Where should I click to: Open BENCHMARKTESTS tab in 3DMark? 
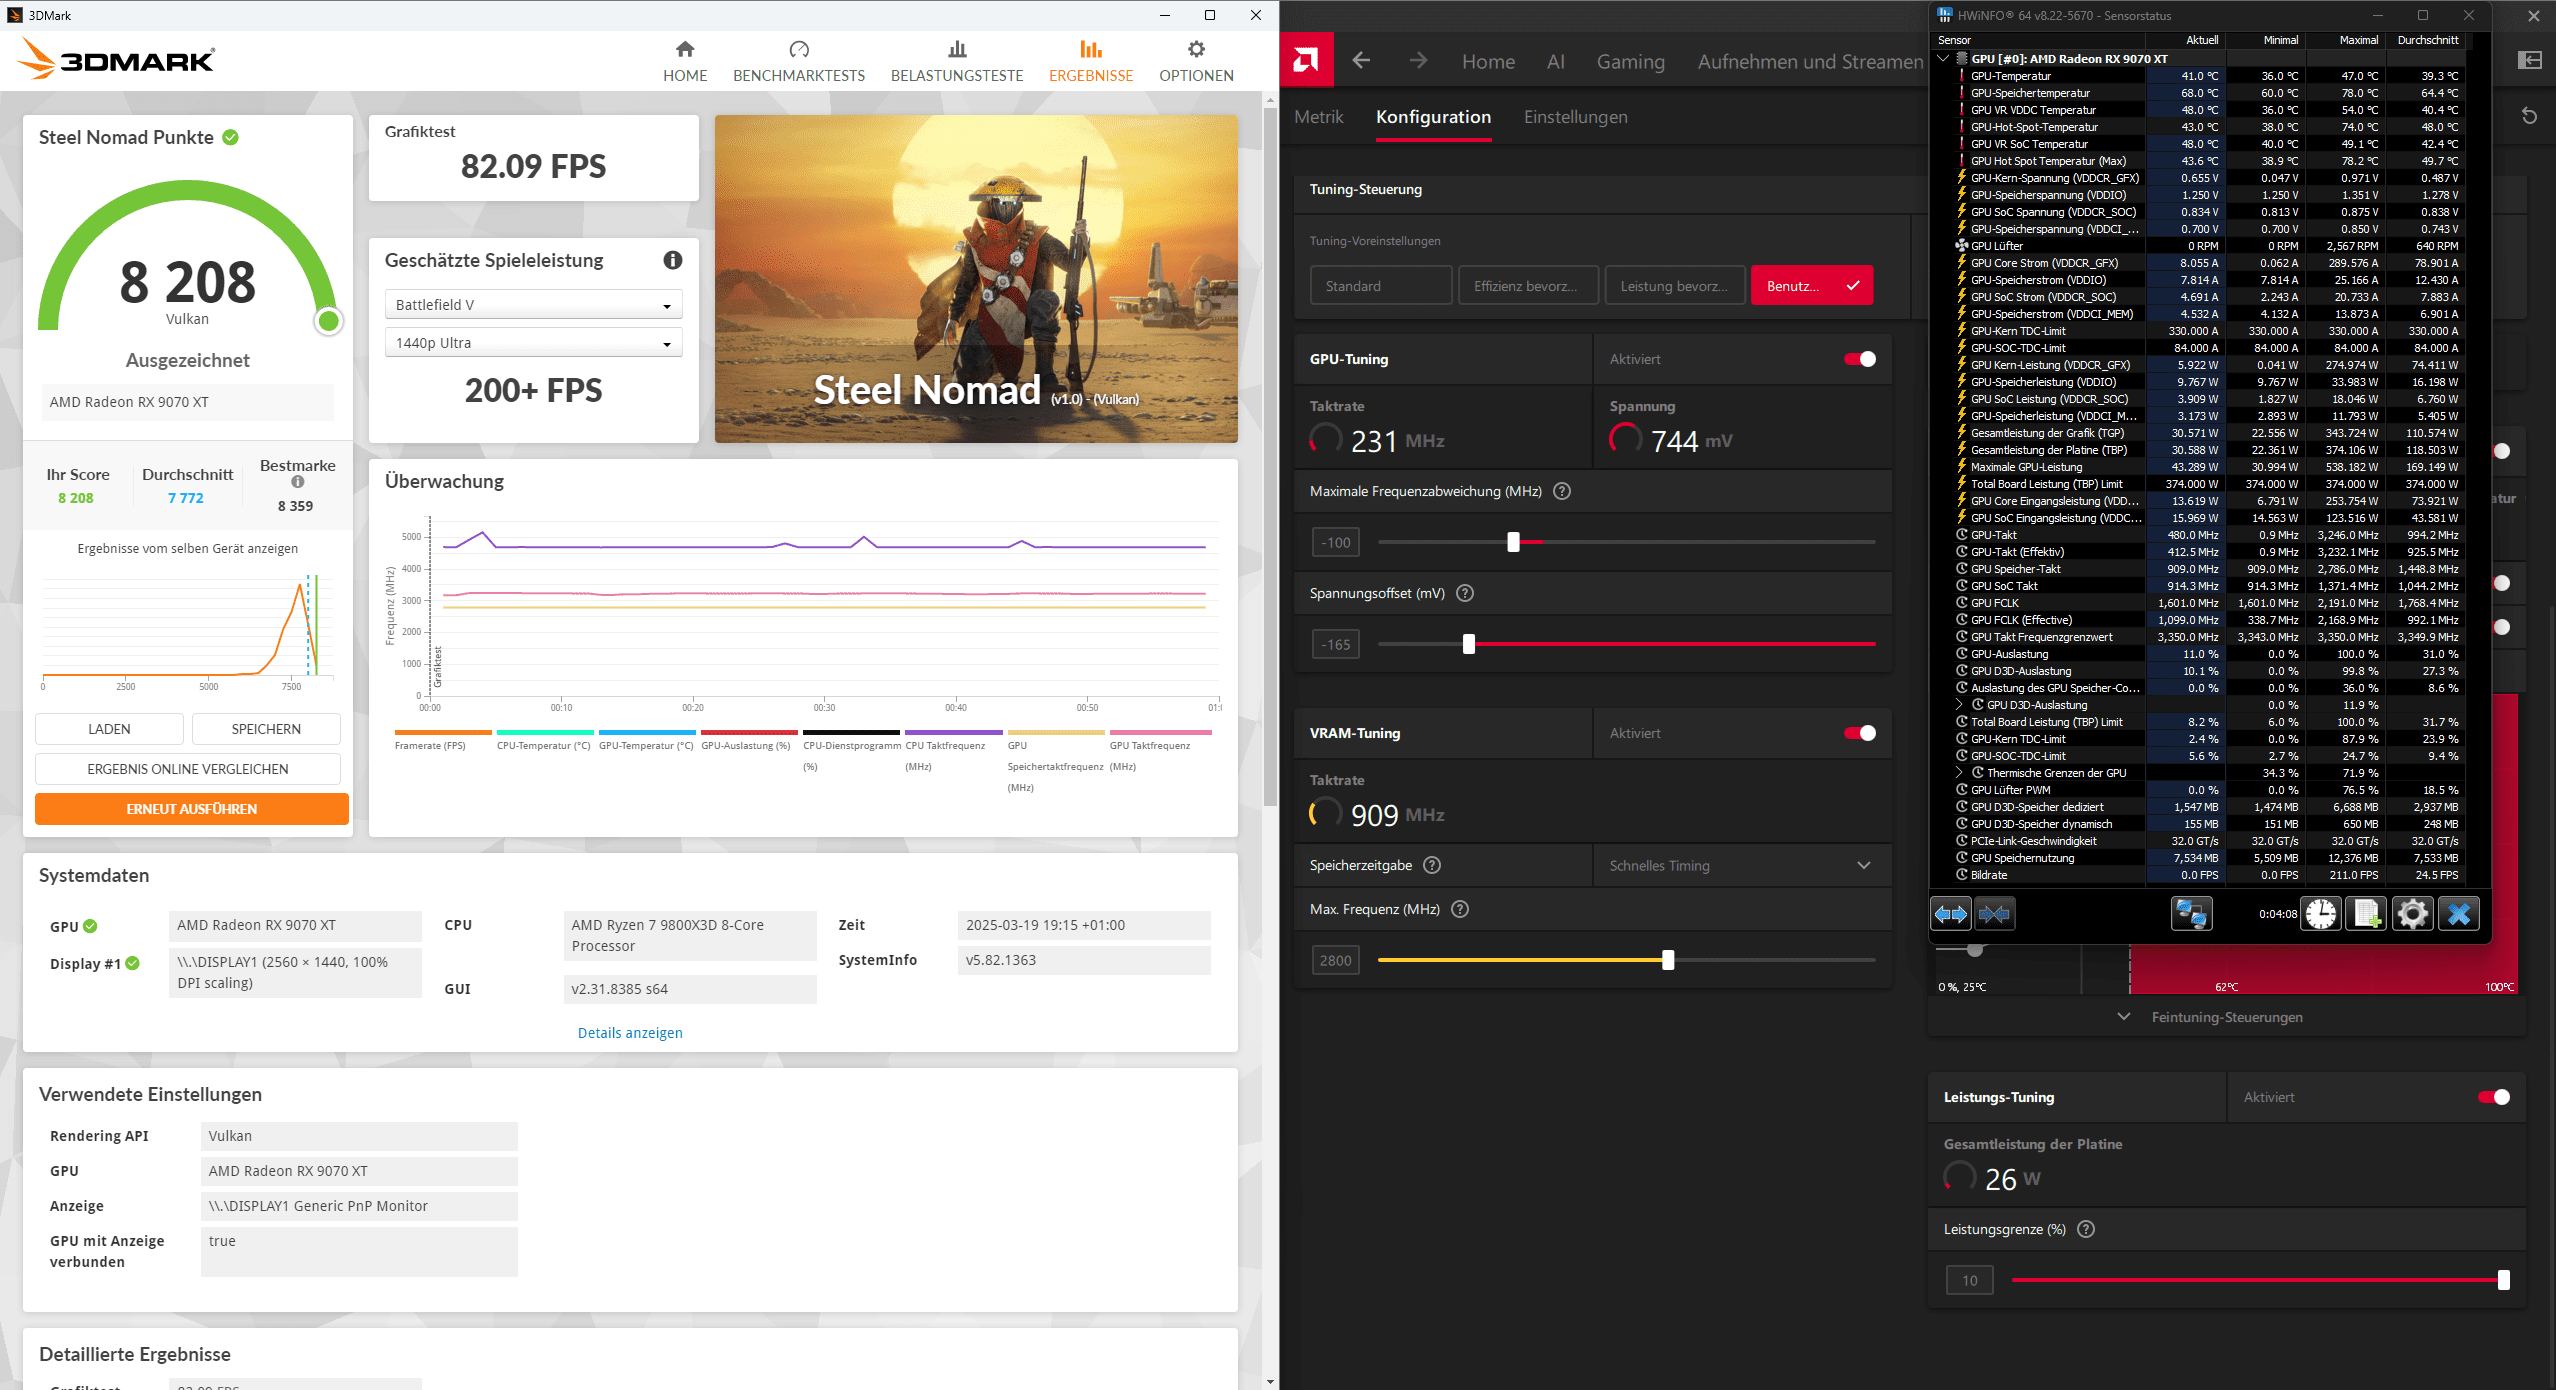click(798, 61)
